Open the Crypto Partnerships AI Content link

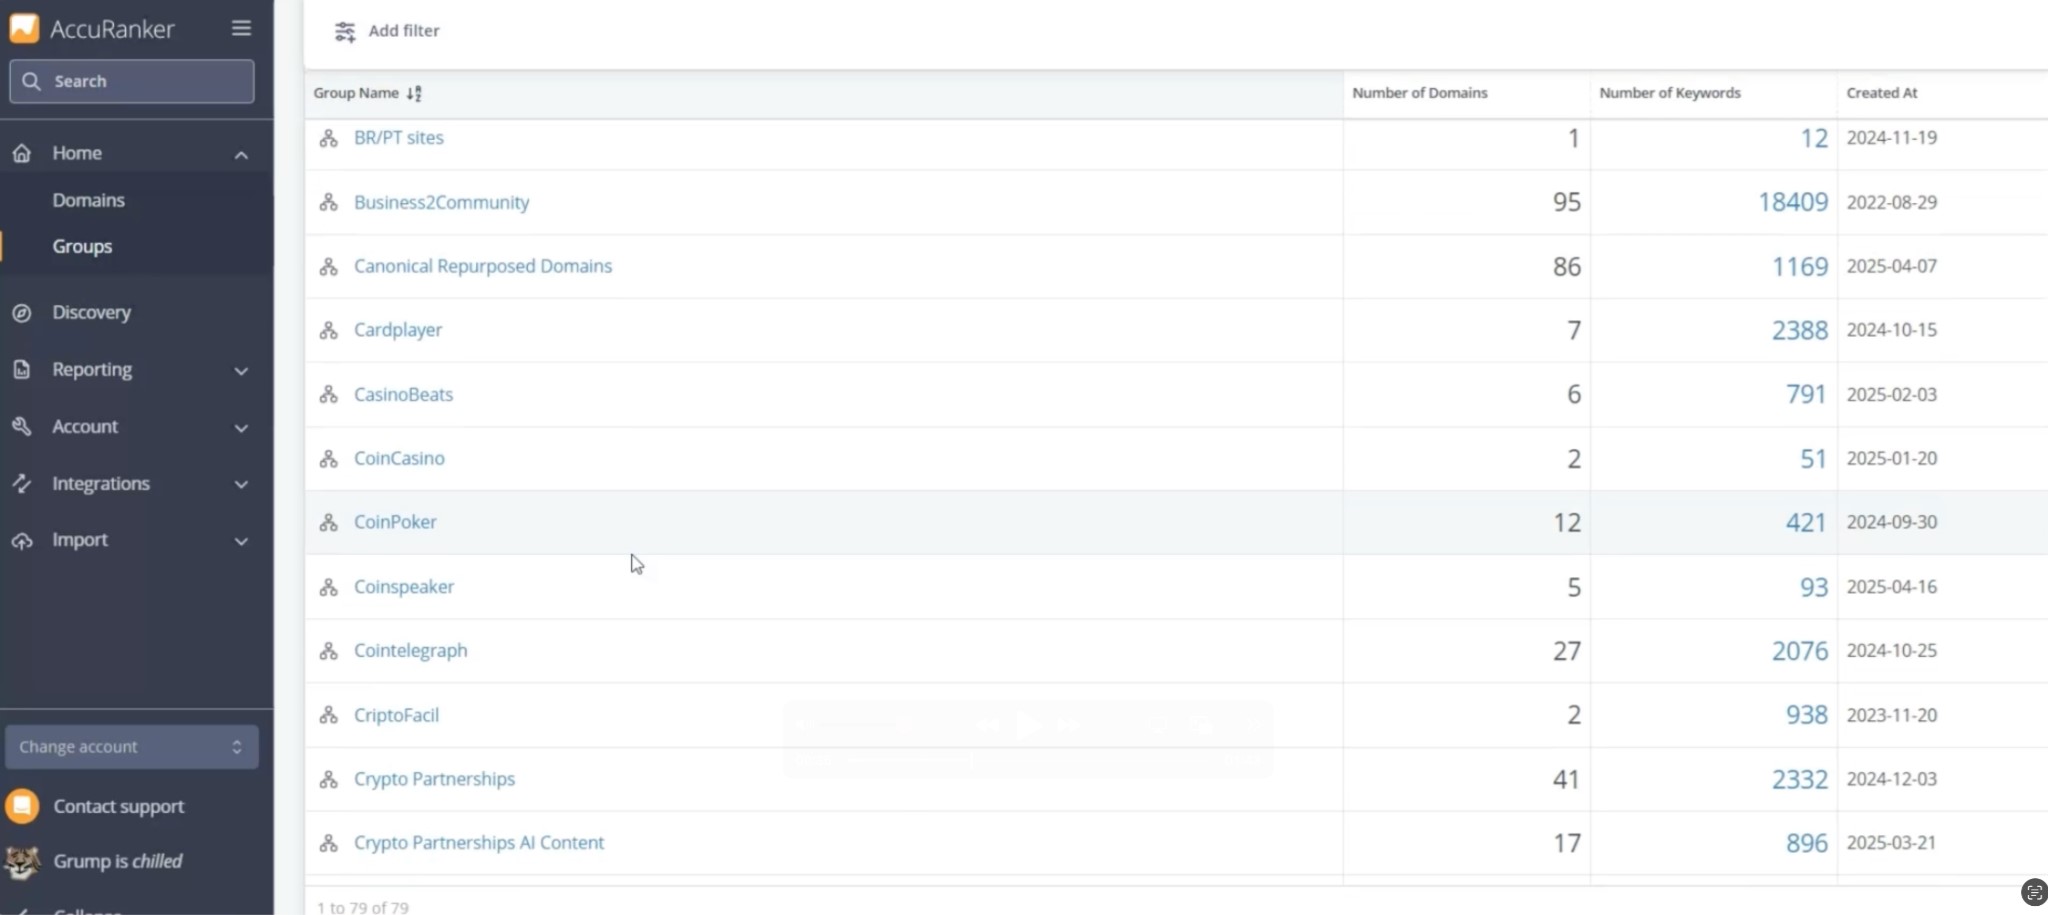point(479,843)
